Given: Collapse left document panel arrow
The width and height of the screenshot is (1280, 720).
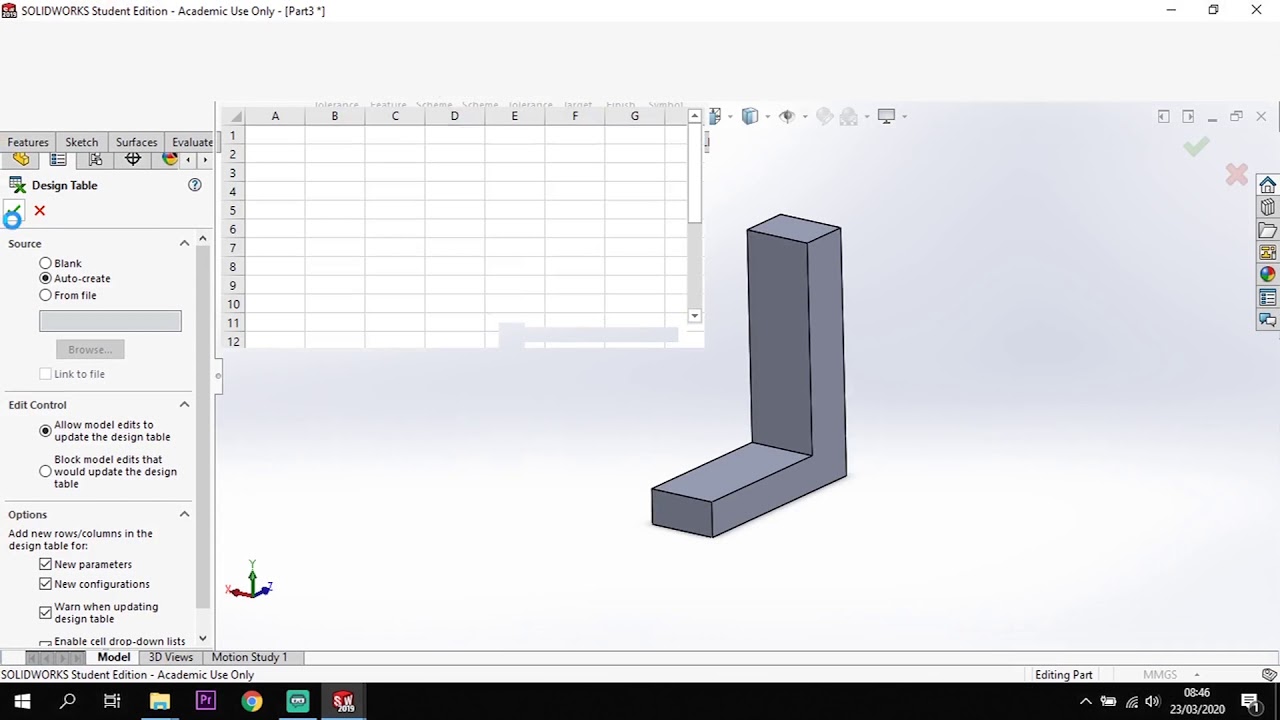Looking at the screenshot, I should (x=1163, y=117).
